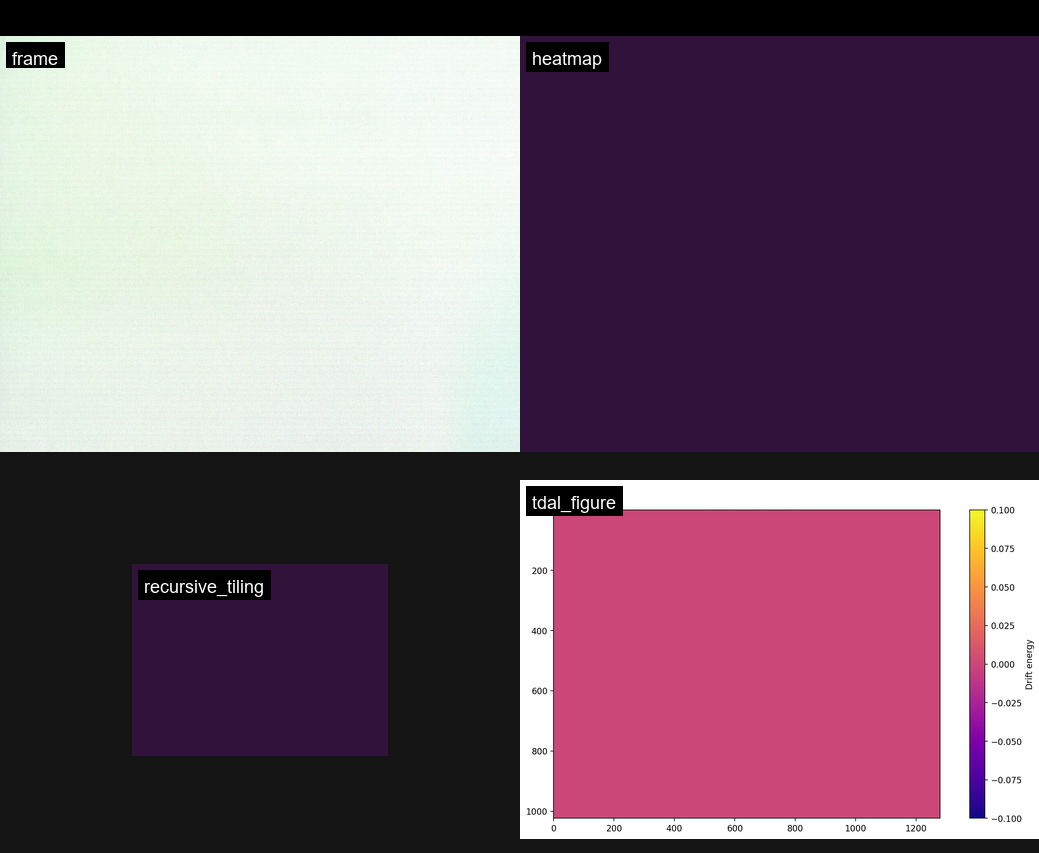Click the "tdal_figure" label

coord(573,502)
